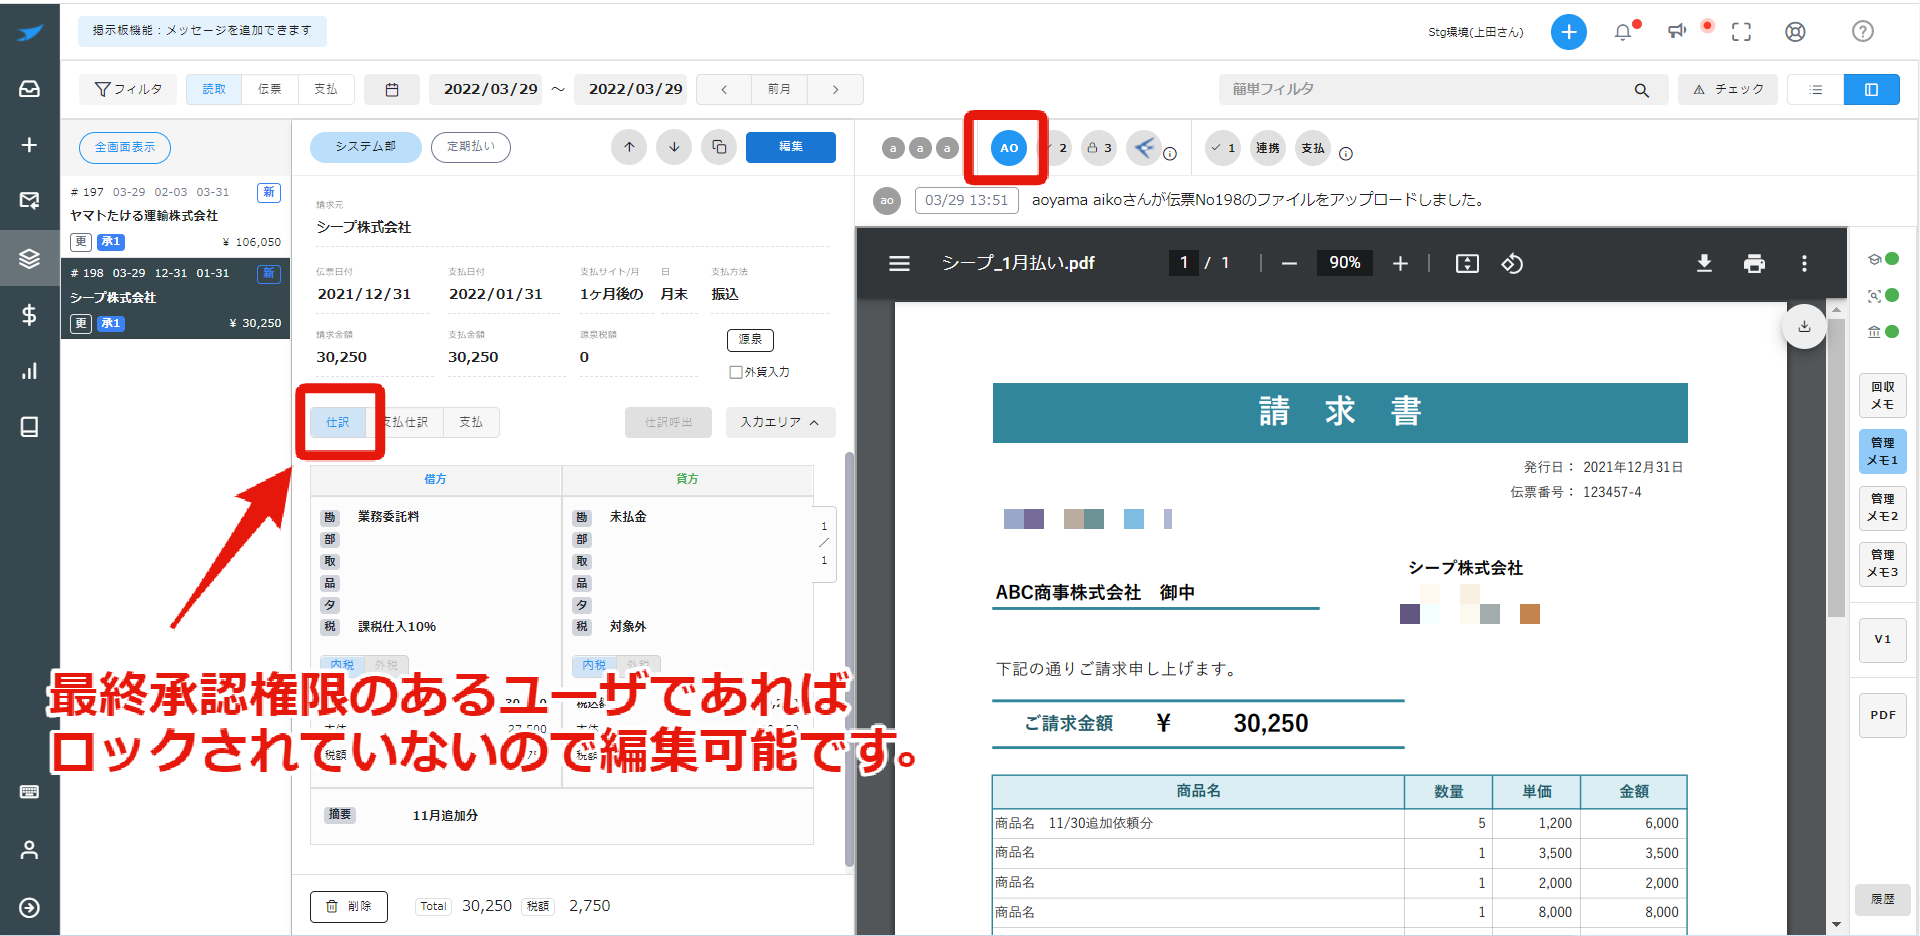Open the lifebuoy support icon
Image resolution: width=1920 pixels, height=936 pixels.
1795,32
